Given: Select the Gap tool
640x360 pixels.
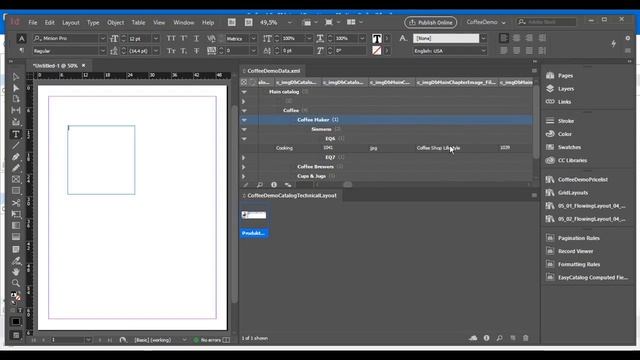Looking at the screenshot, I should pyautogui.click(x=16, y=110).
